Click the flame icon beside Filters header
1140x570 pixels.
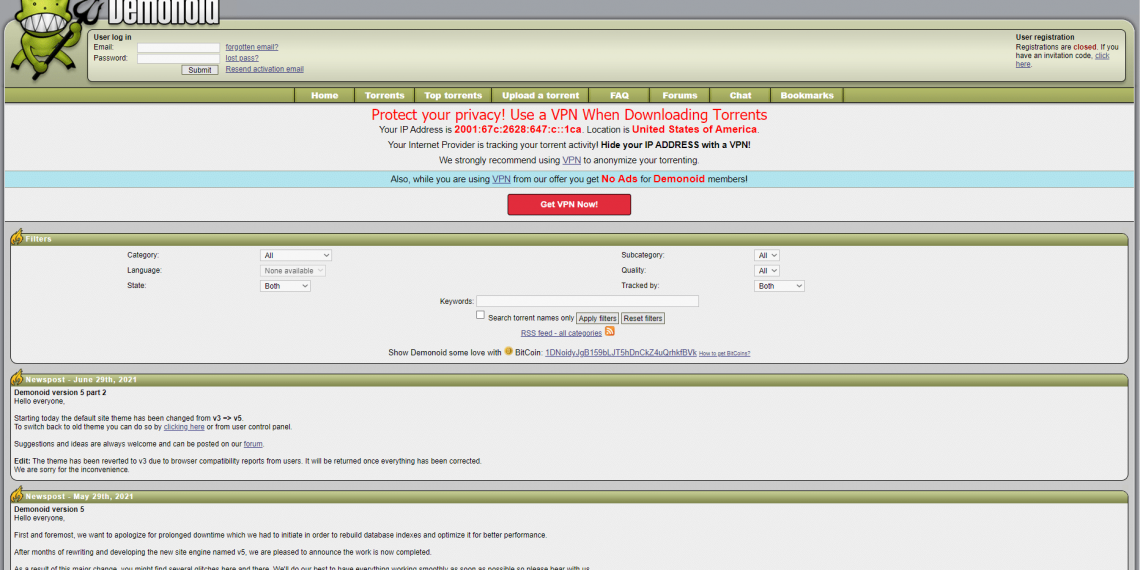pyautogui.click(x=17, y=238)
